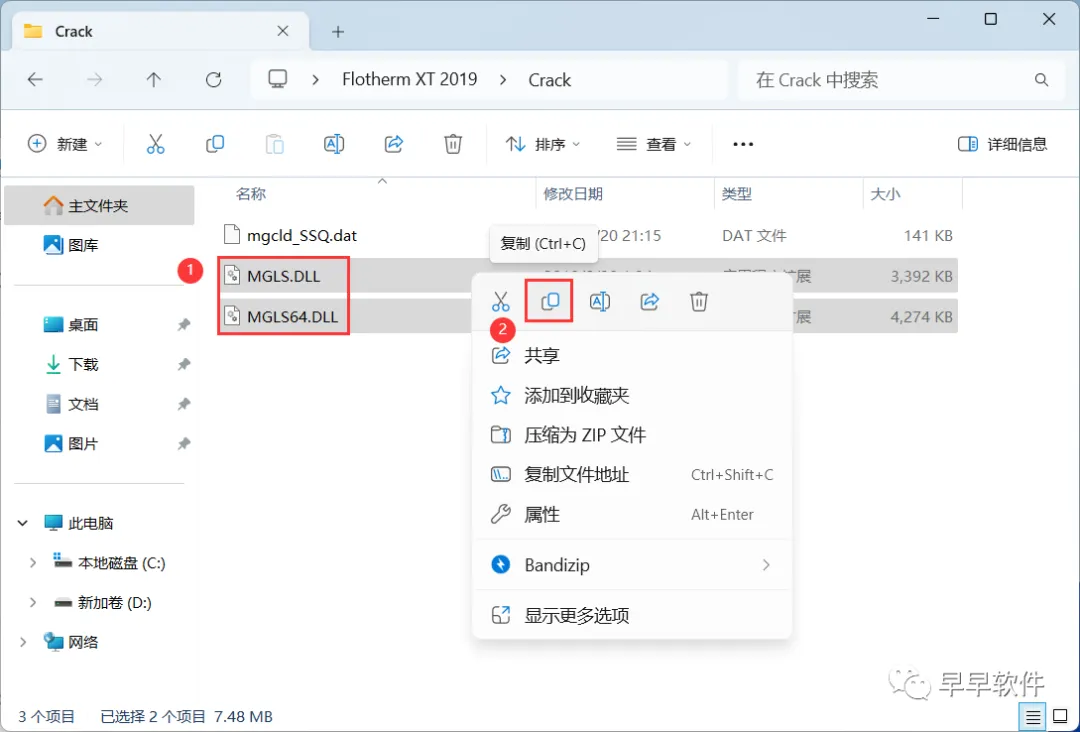Switch to large icons view in status bar
1080x732 pixels.
tap(1061, 717)
